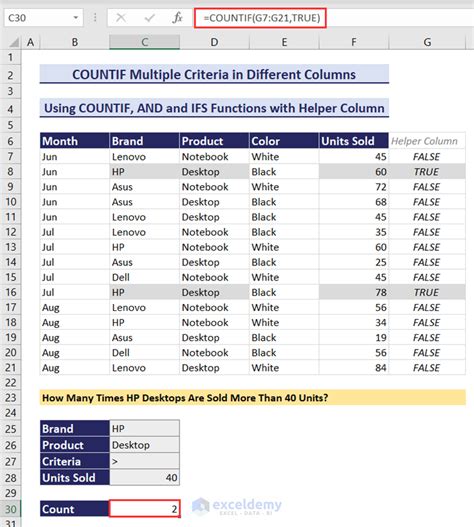This screenshot has height=527, width=474.
Task: Select column E header
Action: pos(284,43)
